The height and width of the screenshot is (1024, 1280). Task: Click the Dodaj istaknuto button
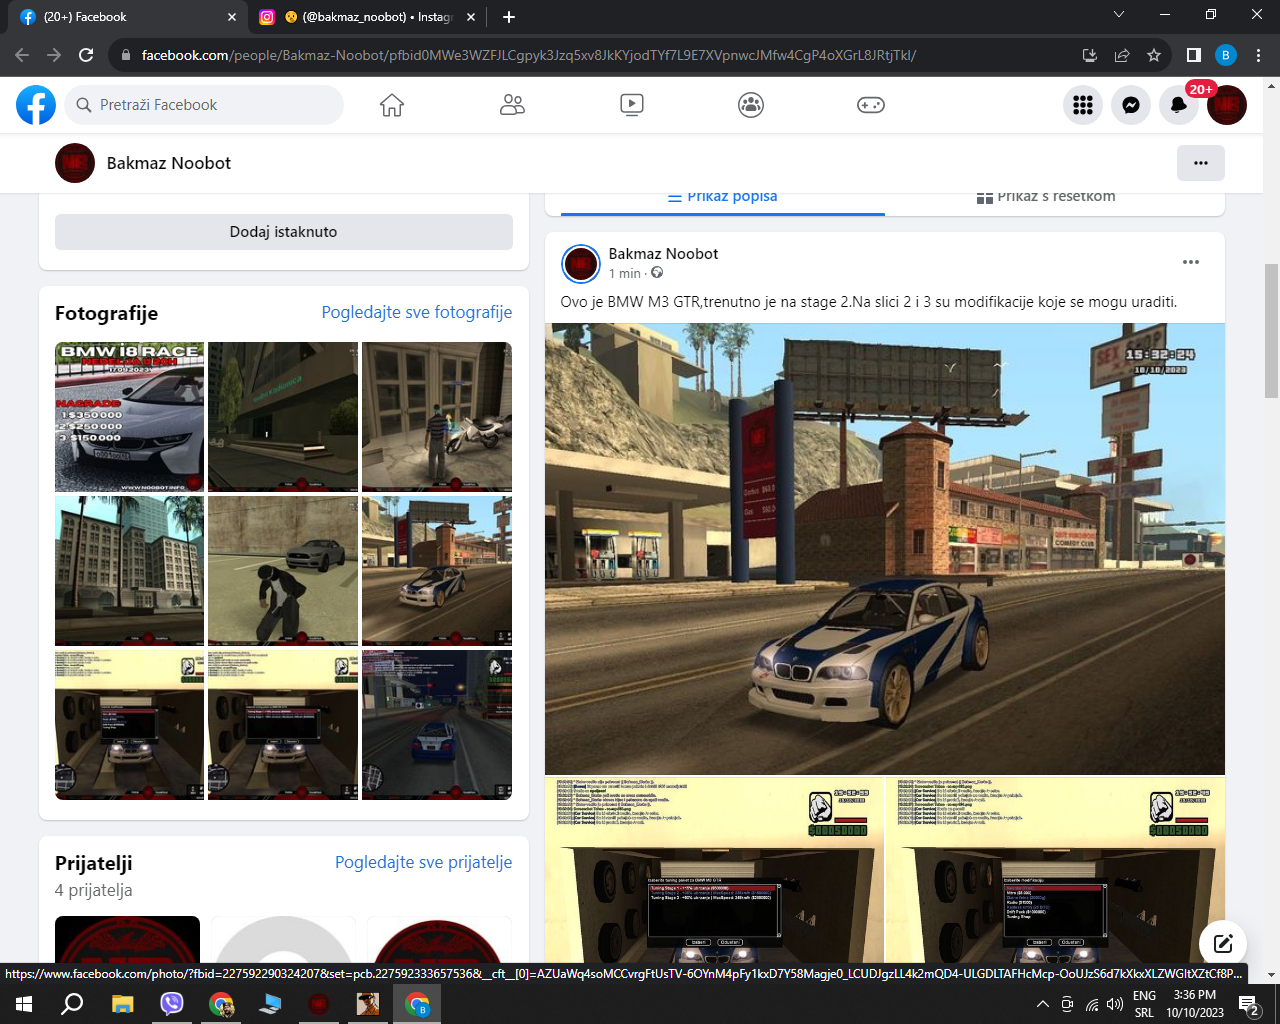click(284, 232)
